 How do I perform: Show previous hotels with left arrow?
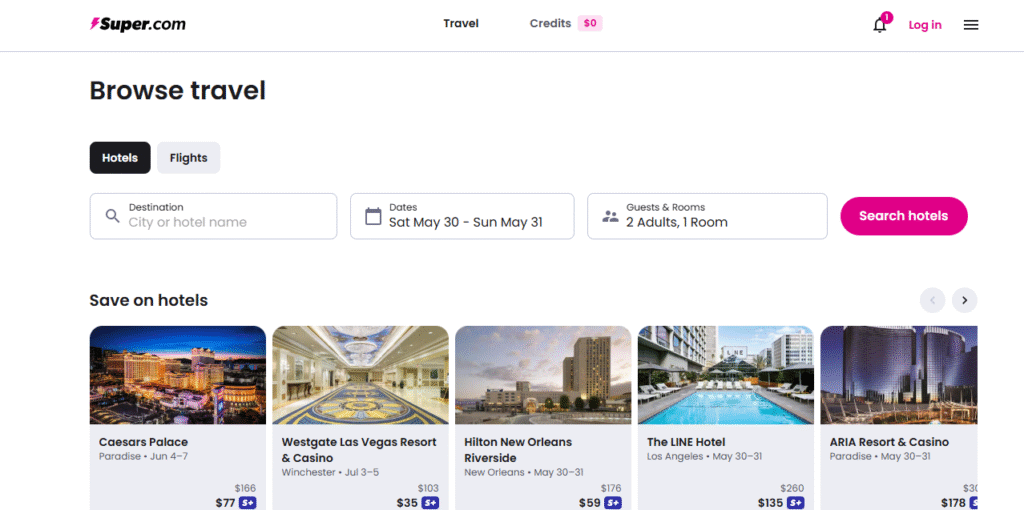933,300
